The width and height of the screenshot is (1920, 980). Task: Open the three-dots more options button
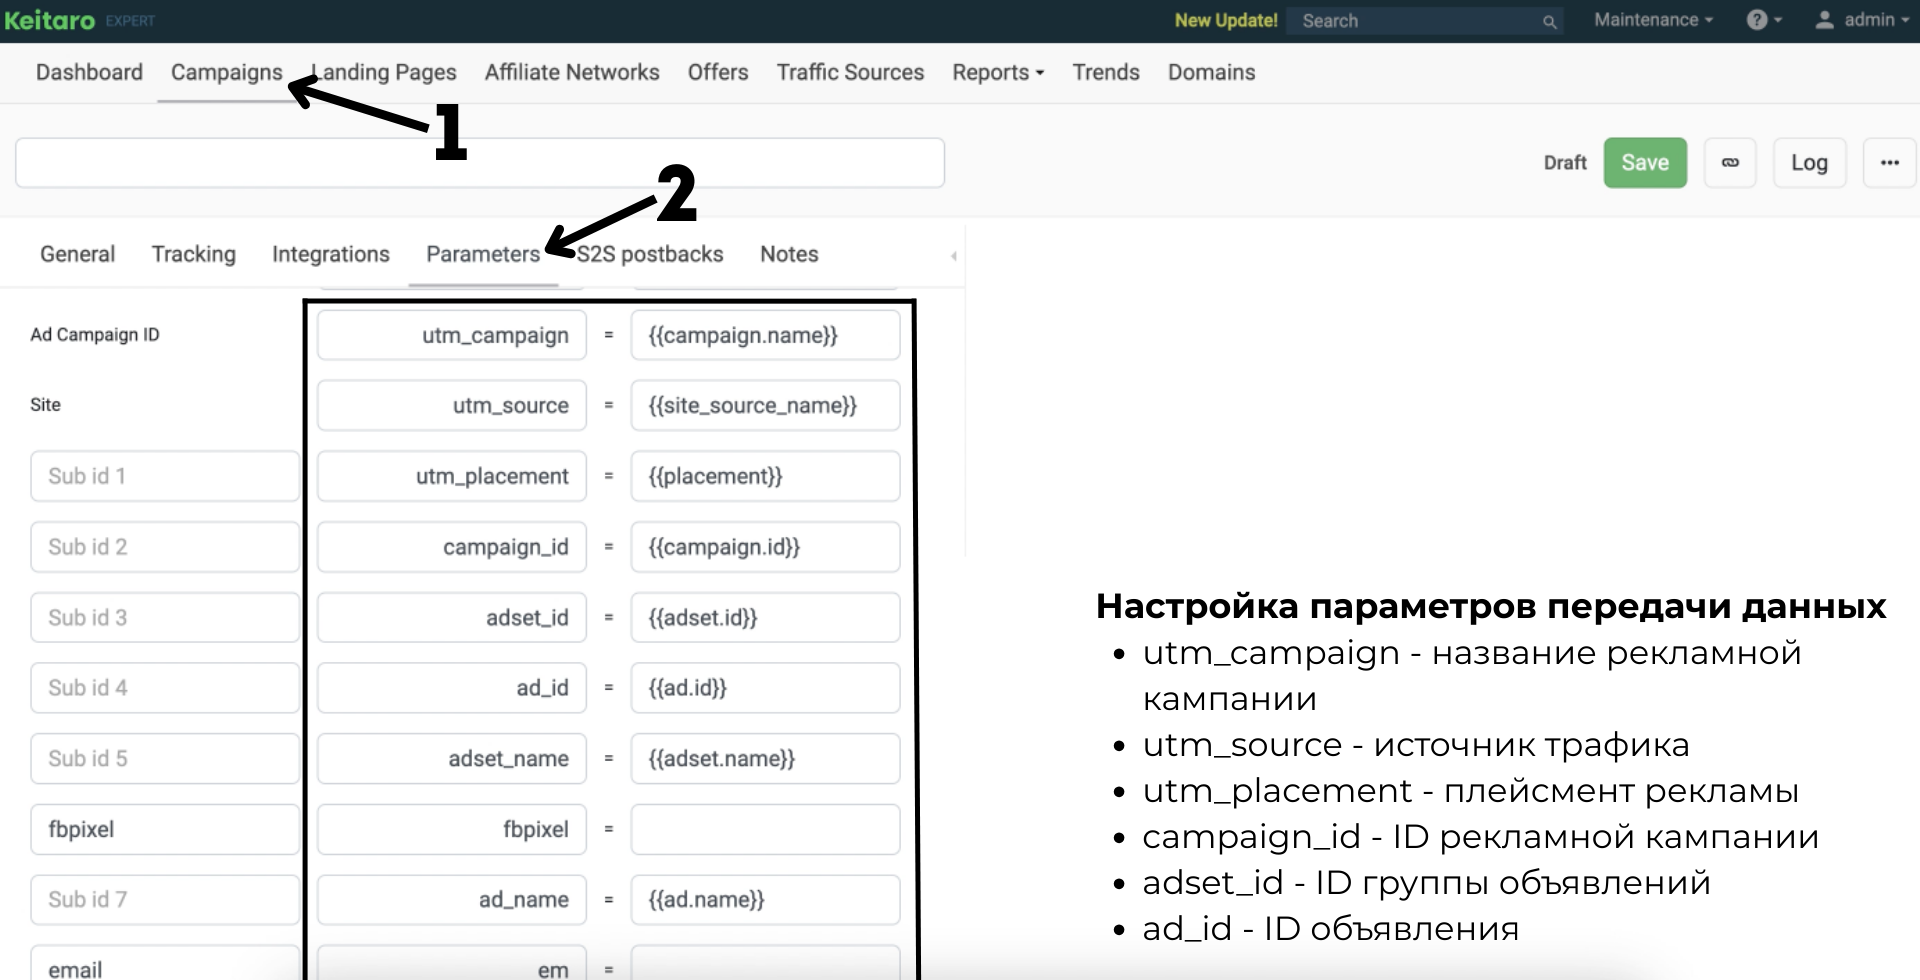[1889, 163]
